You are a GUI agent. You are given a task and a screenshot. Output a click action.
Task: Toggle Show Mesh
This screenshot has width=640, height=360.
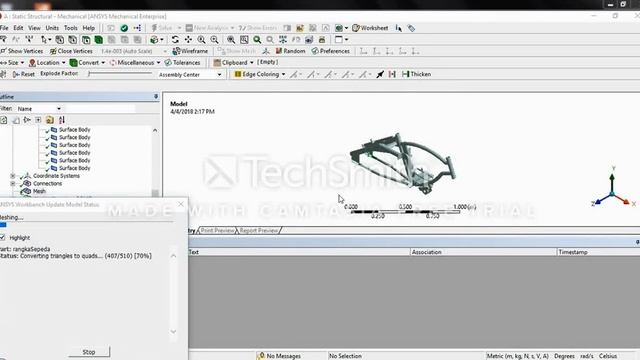tap(237, 51)
